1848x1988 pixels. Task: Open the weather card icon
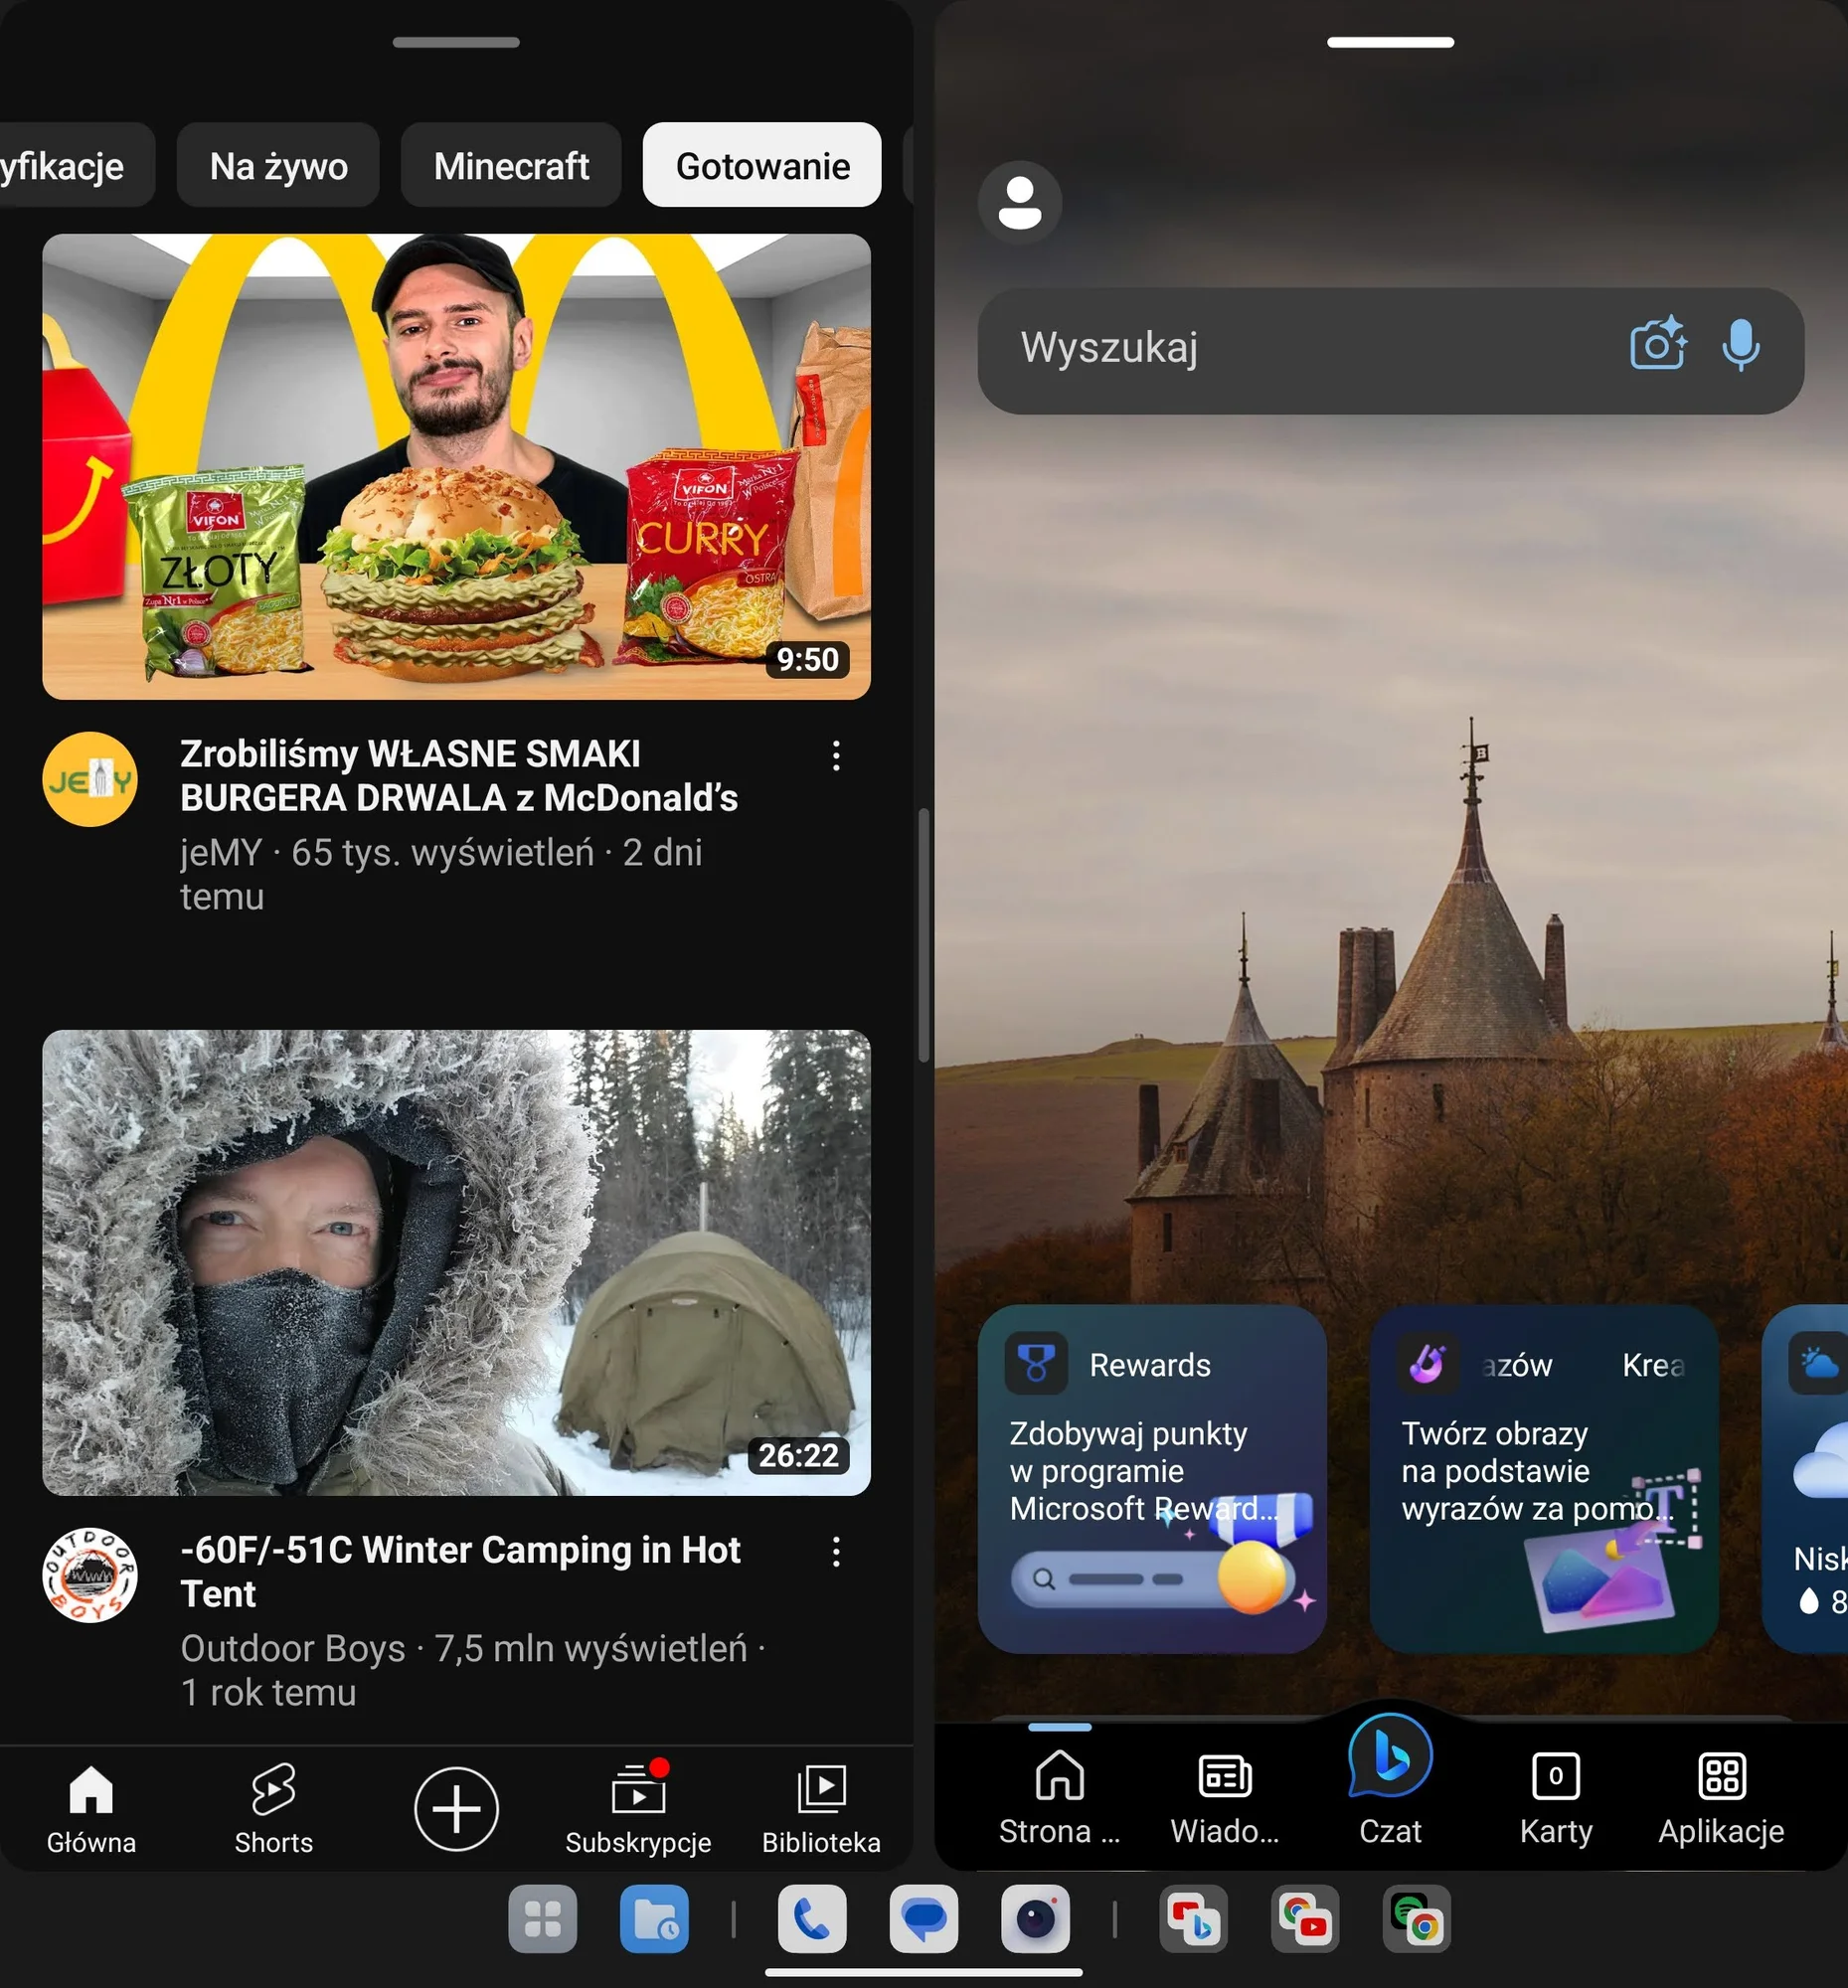(x=1818, y=1363)
